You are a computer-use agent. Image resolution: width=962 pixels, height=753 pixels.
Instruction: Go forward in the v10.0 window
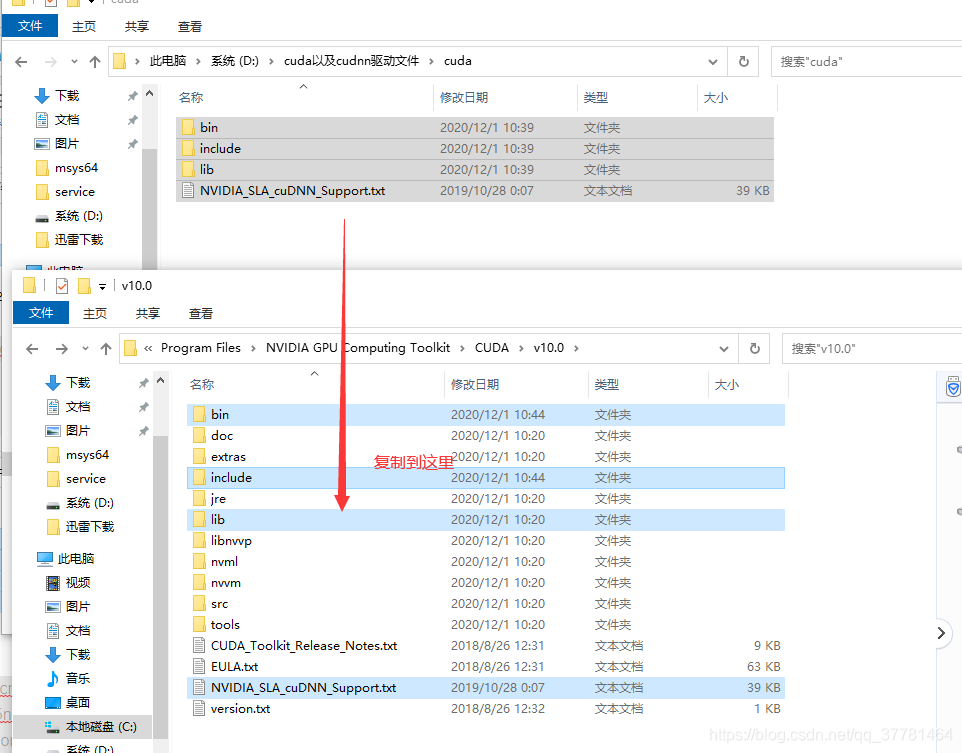point(62,349)
